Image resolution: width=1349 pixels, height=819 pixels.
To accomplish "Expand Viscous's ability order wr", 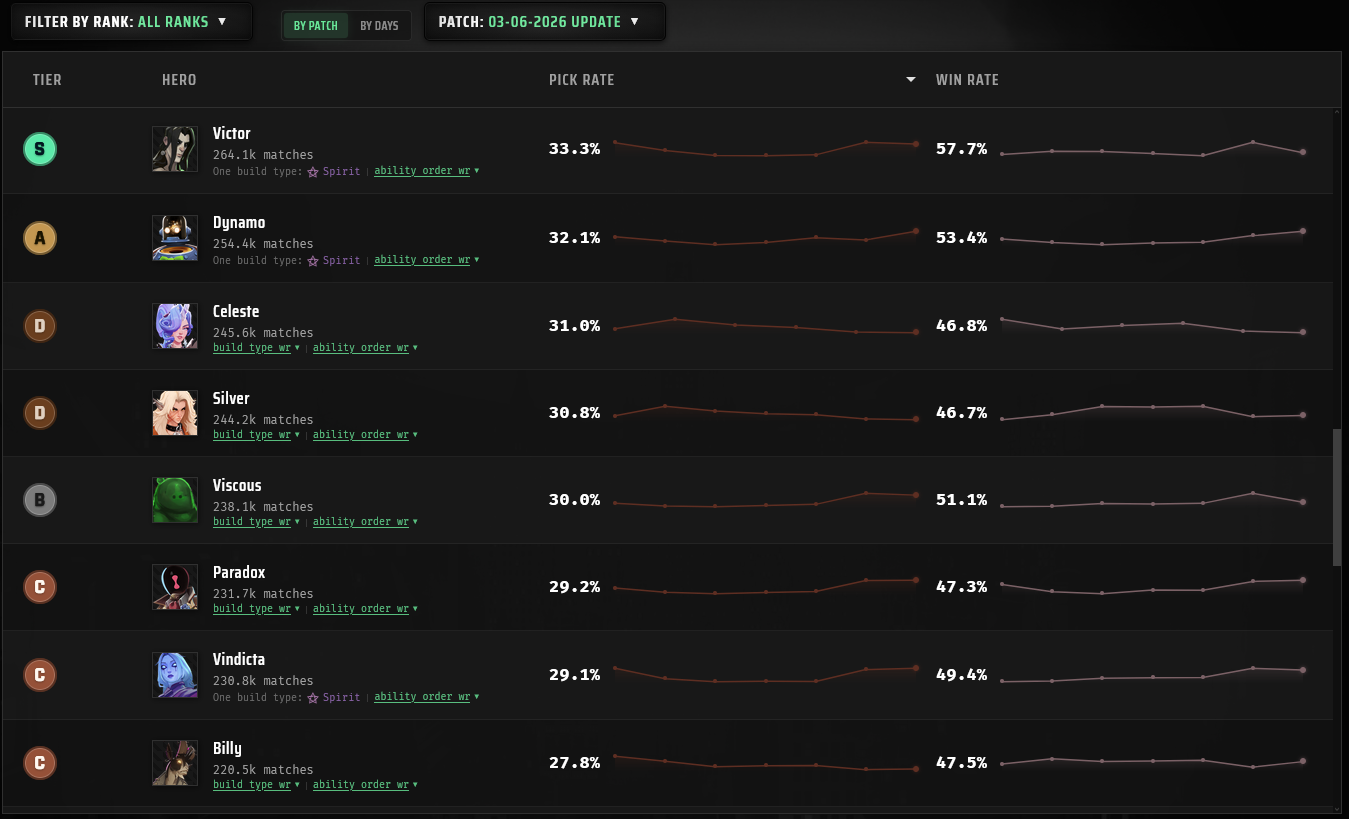I will click(365, 522).
